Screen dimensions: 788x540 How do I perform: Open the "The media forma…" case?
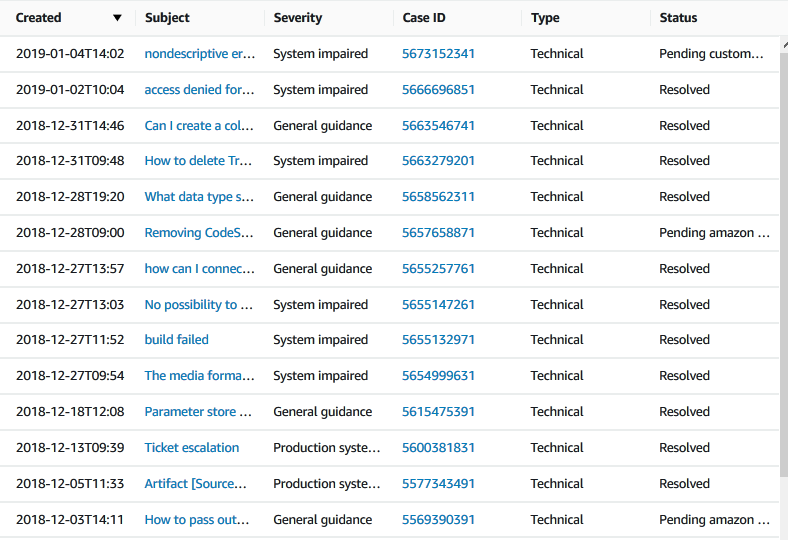(x=200, y=376)
